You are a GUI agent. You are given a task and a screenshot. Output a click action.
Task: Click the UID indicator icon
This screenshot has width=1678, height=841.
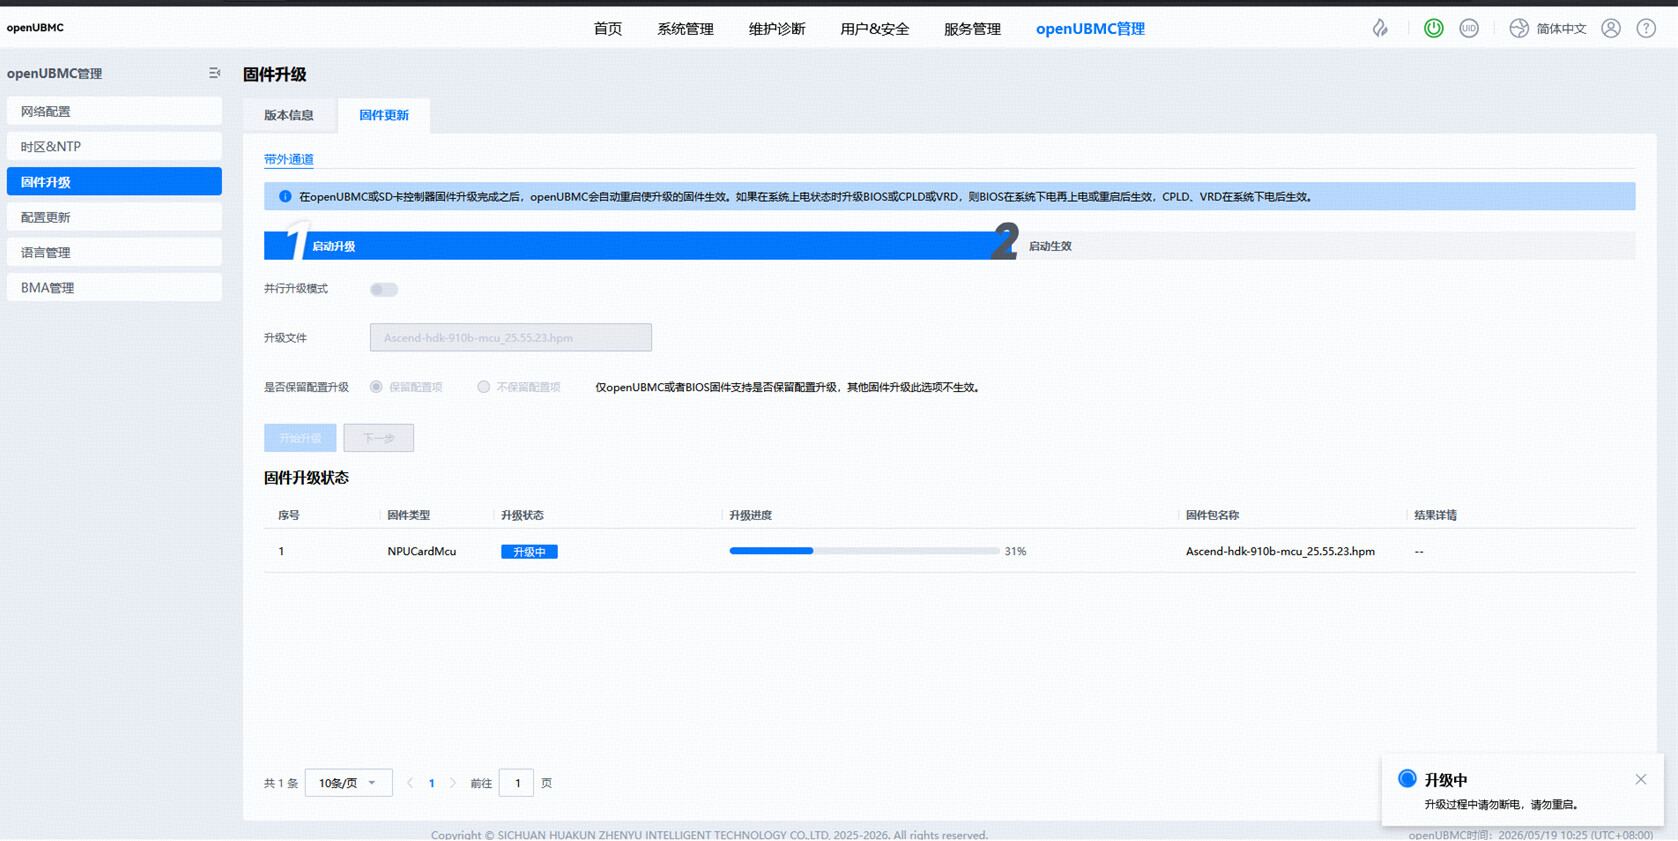[1469, 28]
